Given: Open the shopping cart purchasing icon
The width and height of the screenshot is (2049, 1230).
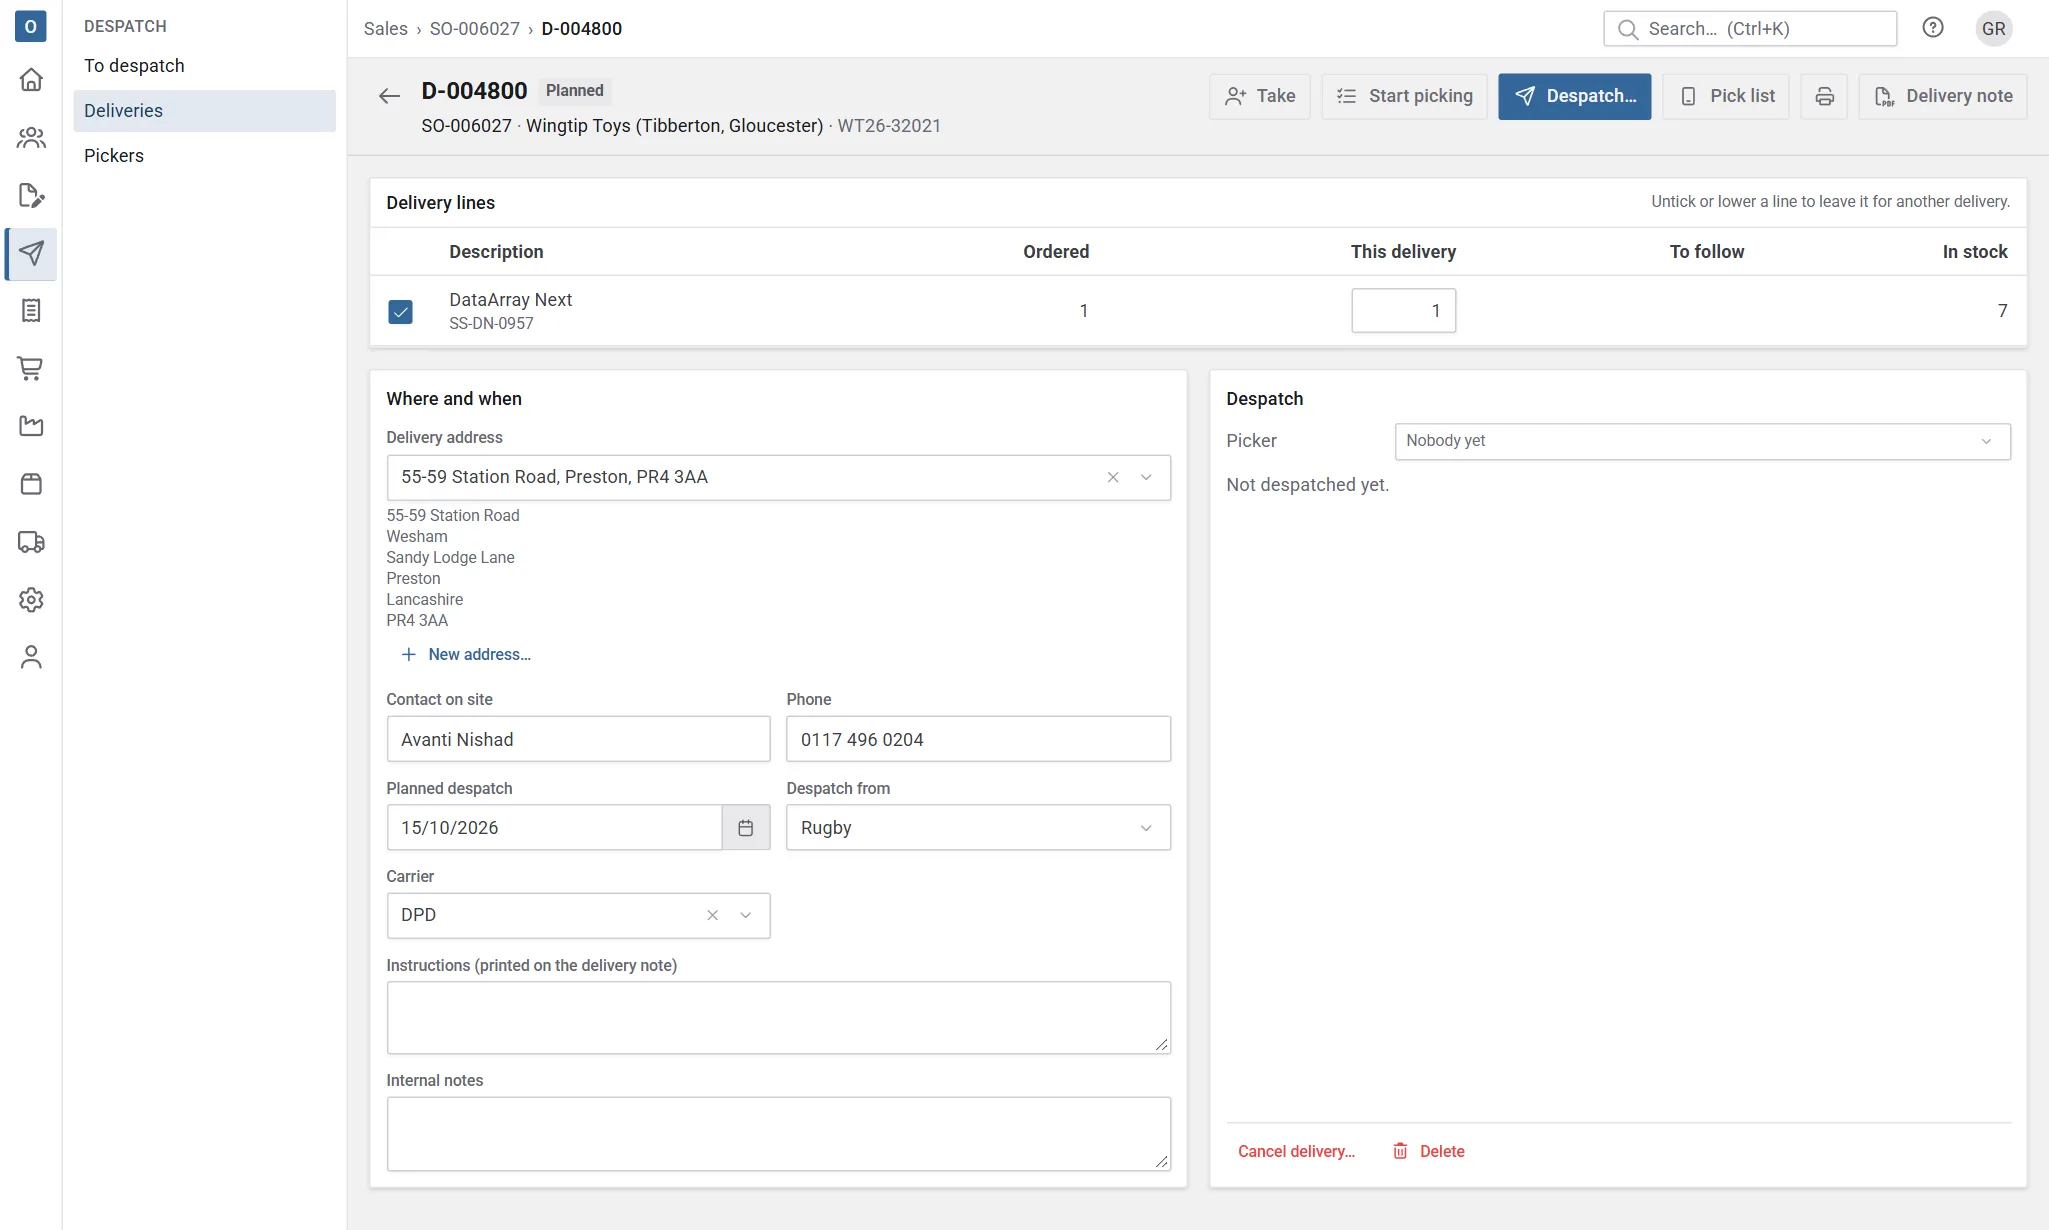Looking at the screenshot, I should coord(31,369).
